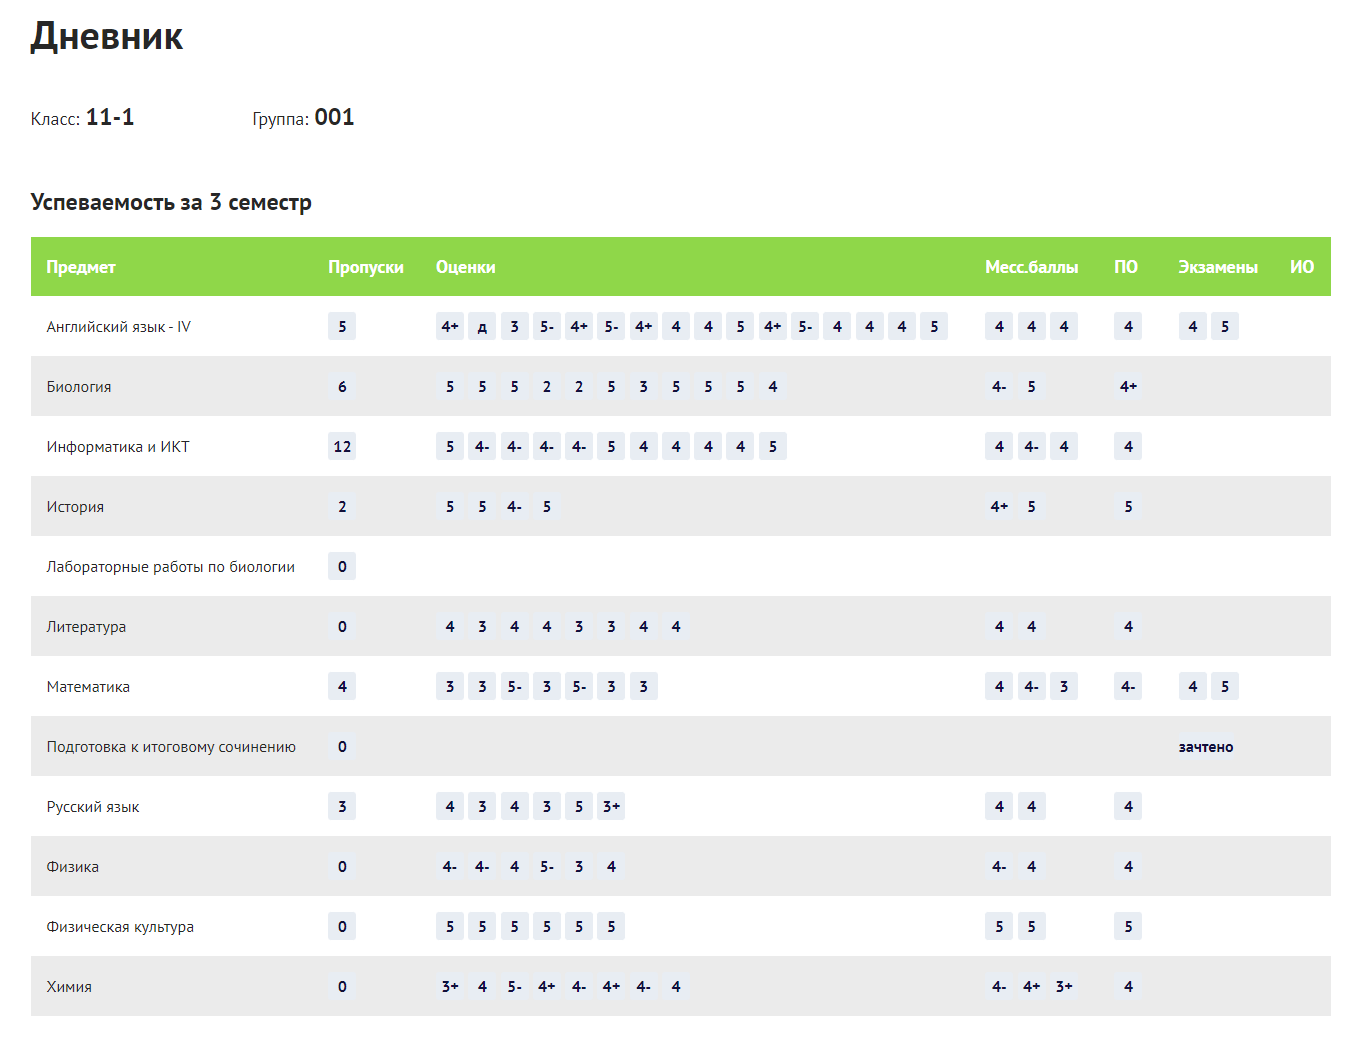Image resolution: width=1369 pixels, height=1064 pixels.
Task: Select the Физическая культура subject label
Action: (120, 927)
